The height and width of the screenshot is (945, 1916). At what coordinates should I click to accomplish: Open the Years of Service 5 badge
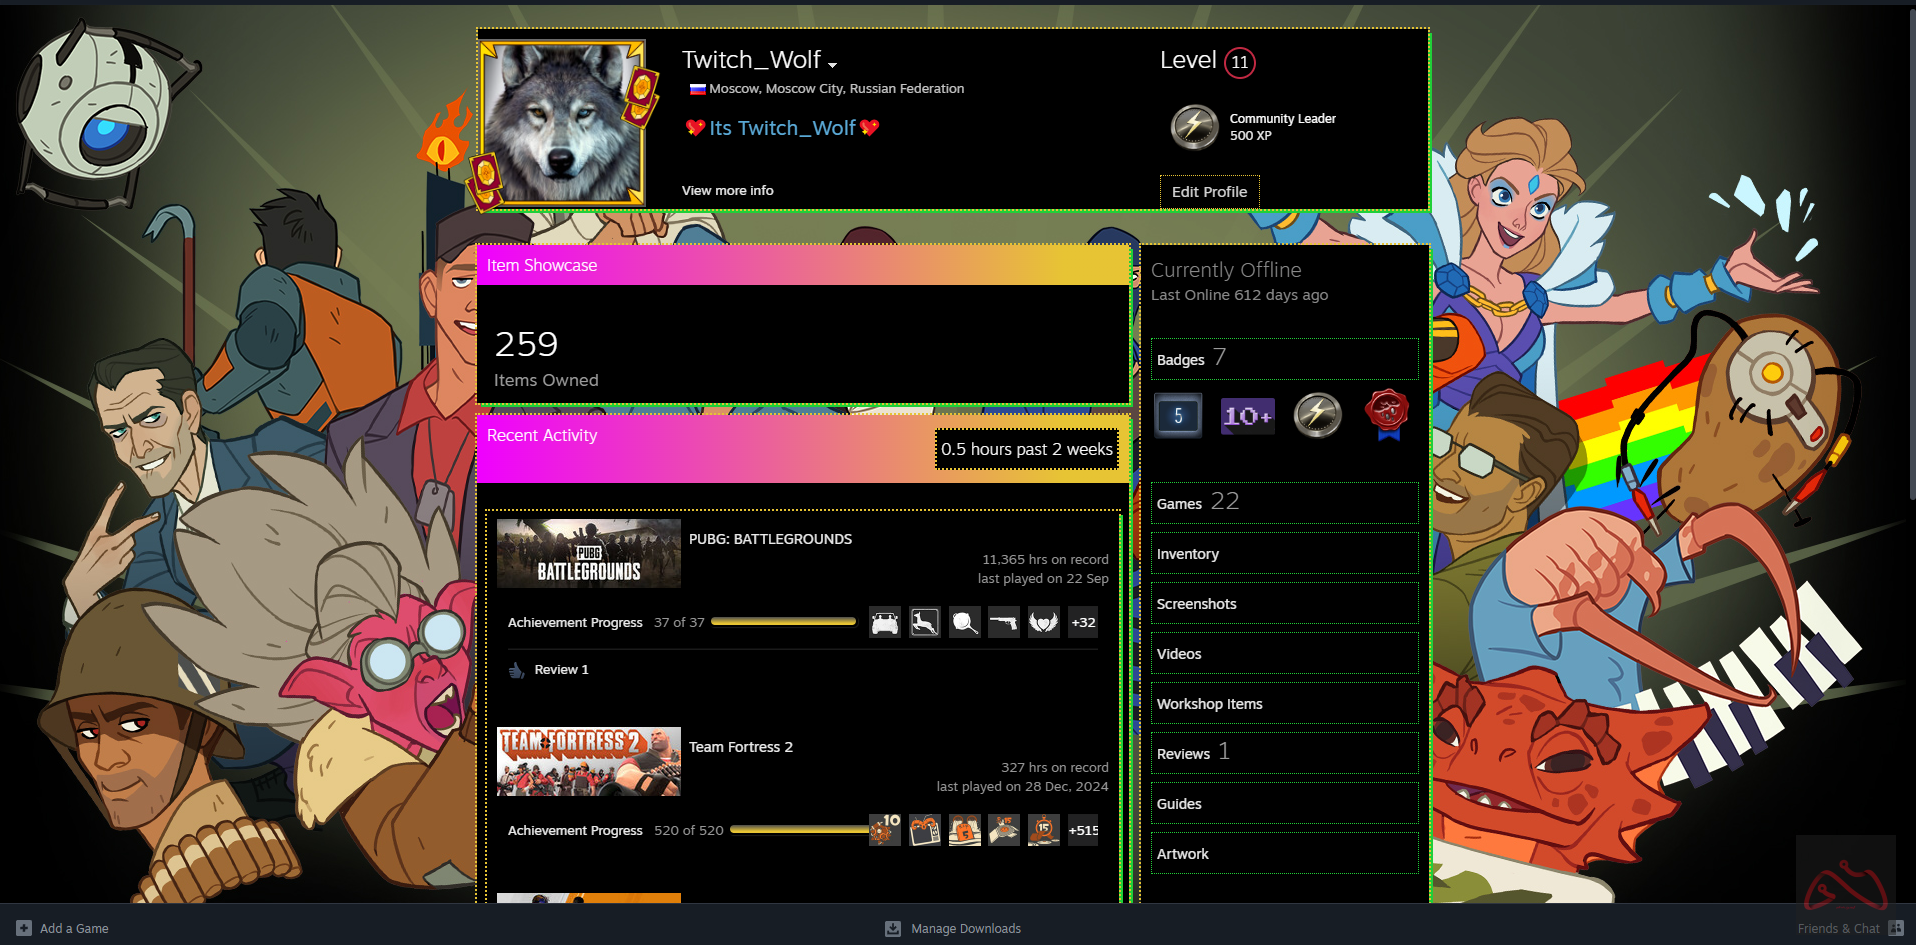click(1178, 416)
